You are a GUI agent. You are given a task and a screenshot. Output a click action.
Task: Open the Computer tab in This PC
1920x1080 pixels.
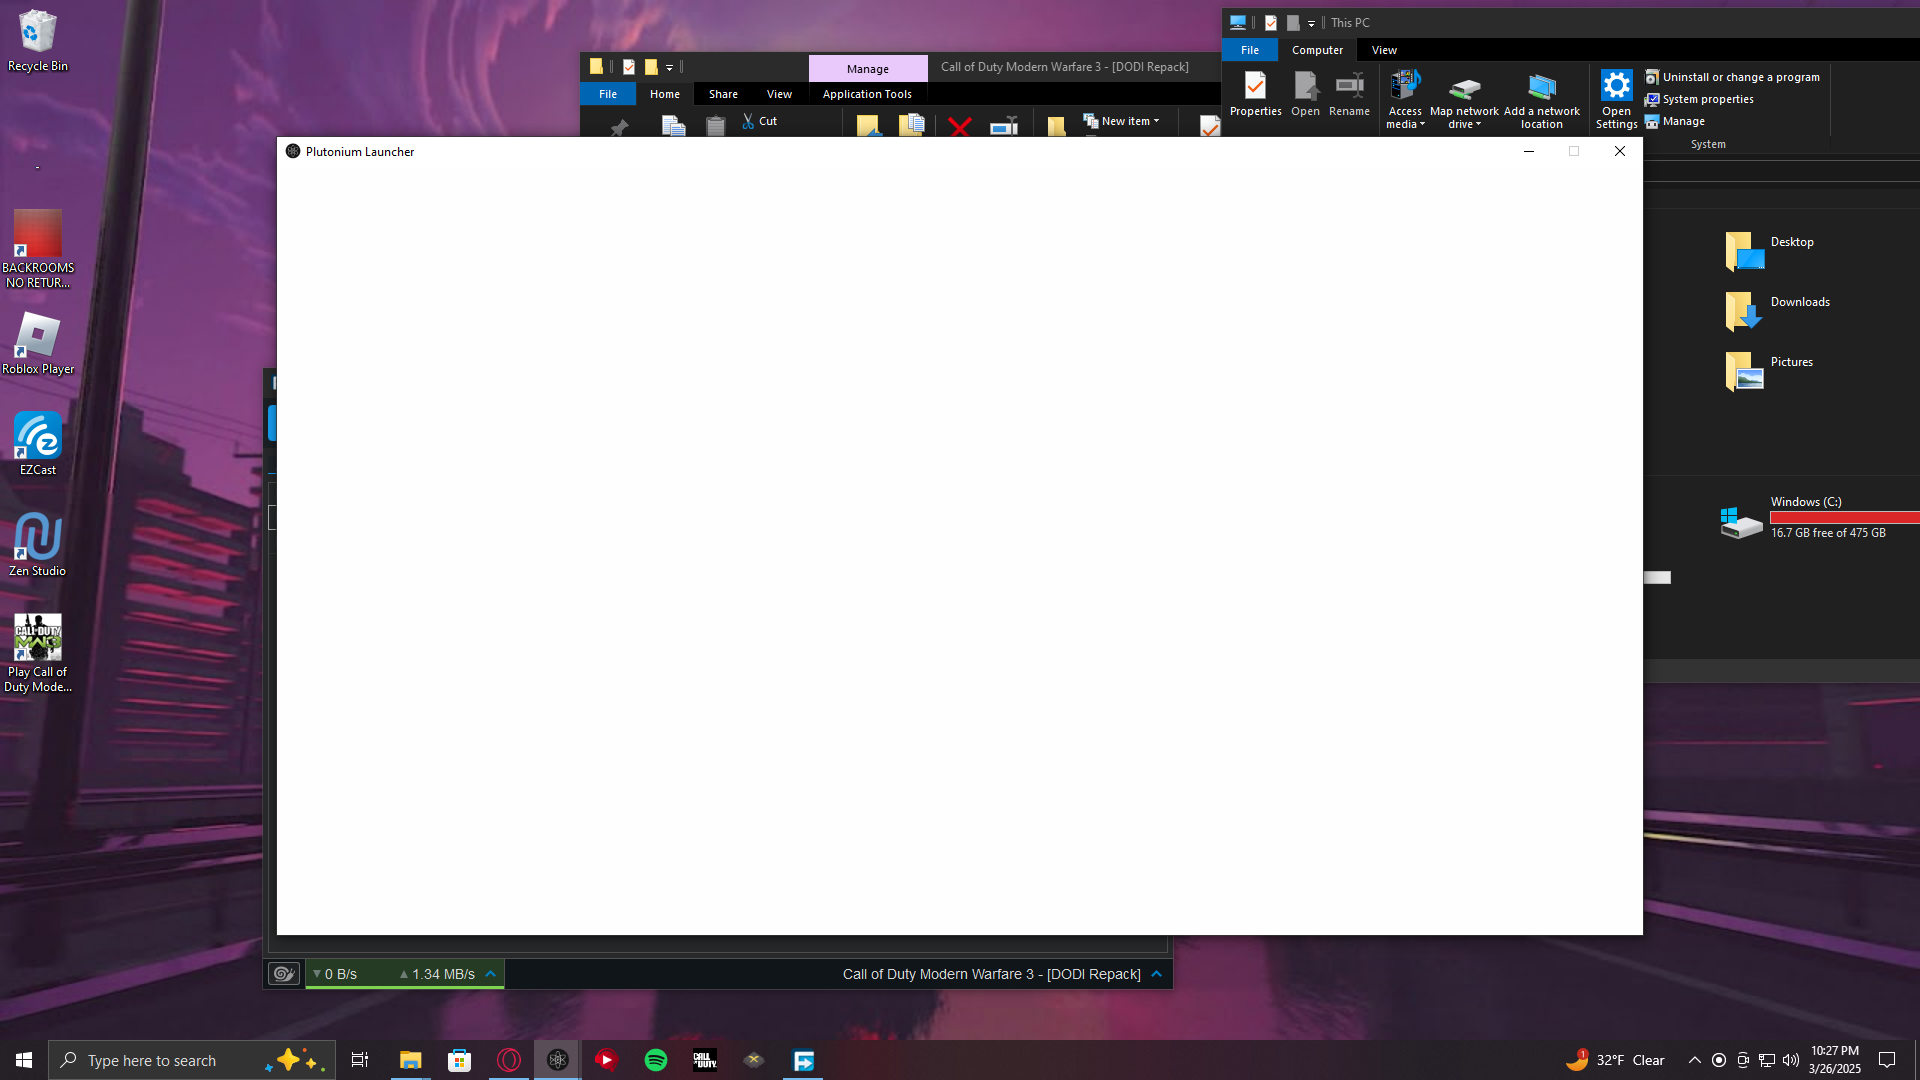click(x=1316, y=50)
